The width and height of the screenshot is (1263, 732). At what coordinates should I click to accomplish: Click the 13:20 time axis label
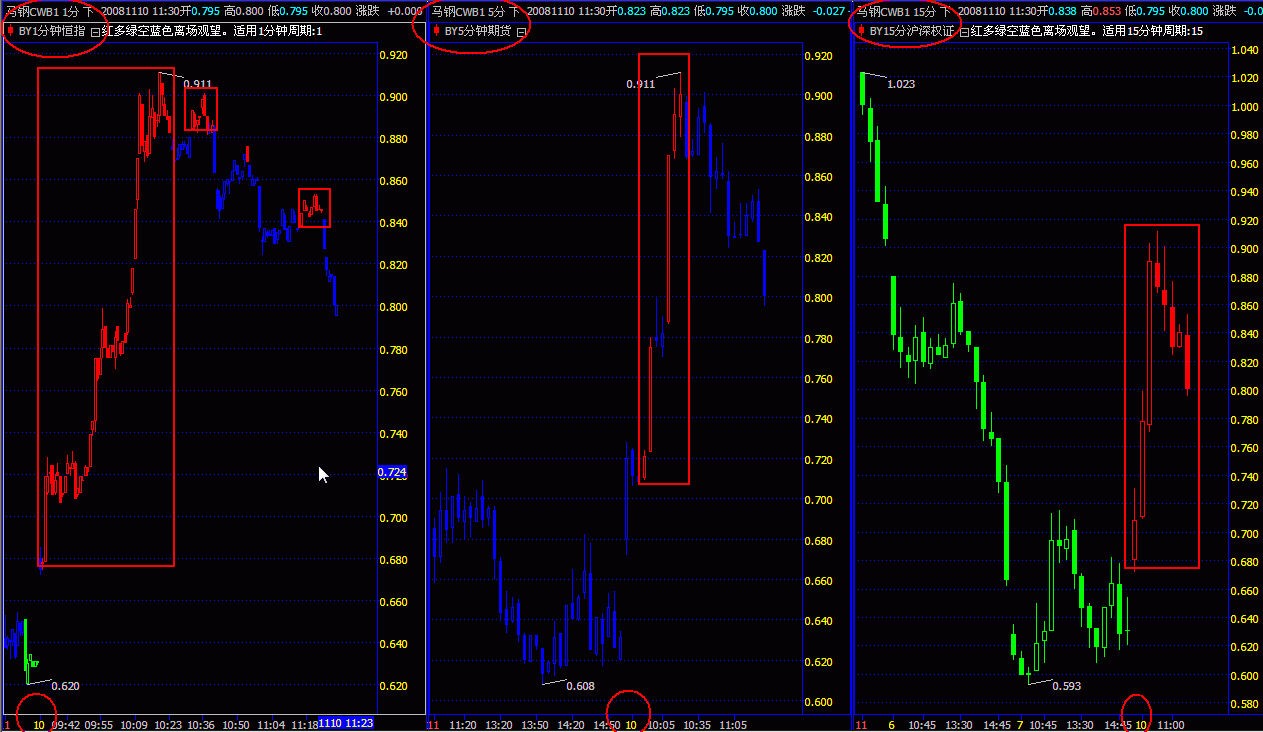[501, 723]
